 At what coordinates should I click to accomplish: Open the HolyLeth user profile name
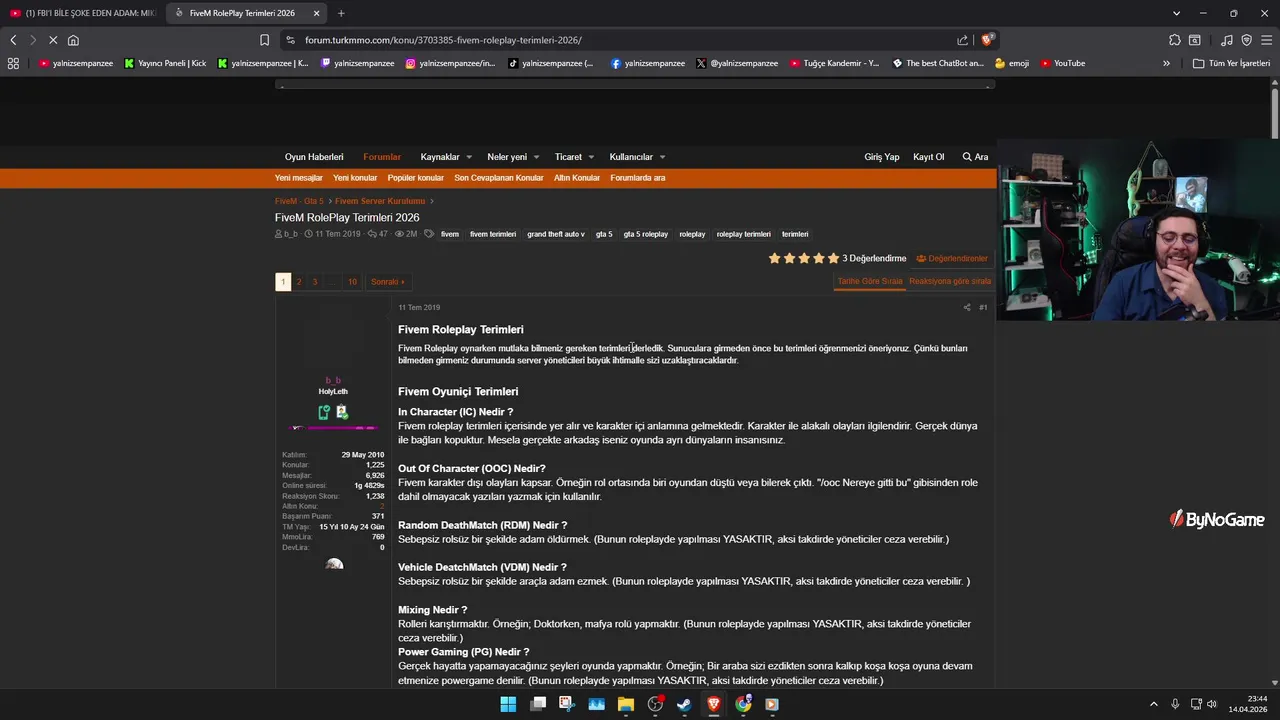[333, 391]
